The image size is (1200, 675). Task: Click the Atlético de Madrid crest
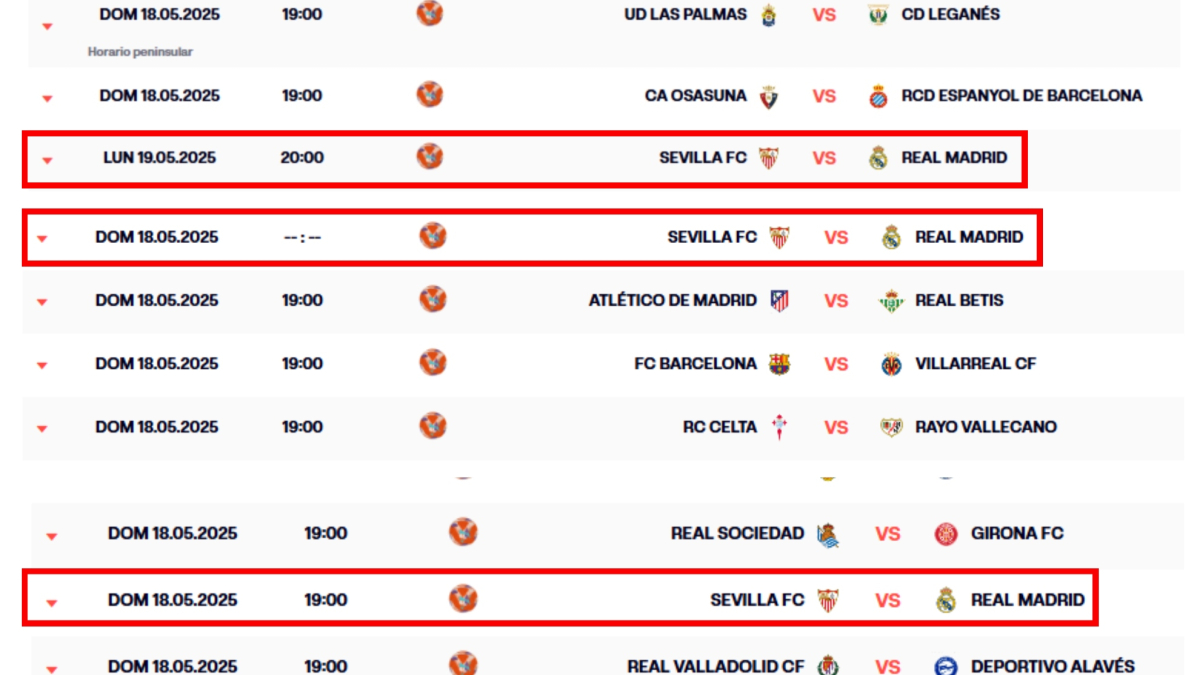click(x=779, y=300)
